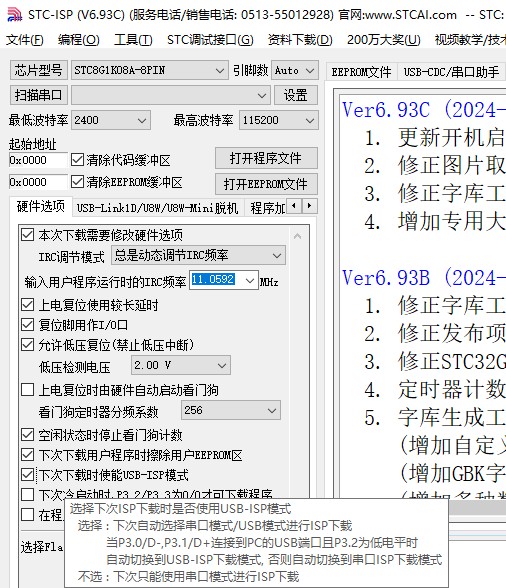Click the 打开EEPROM文件 button
Viewport: 506px width, 588px height.
point(266,184)
